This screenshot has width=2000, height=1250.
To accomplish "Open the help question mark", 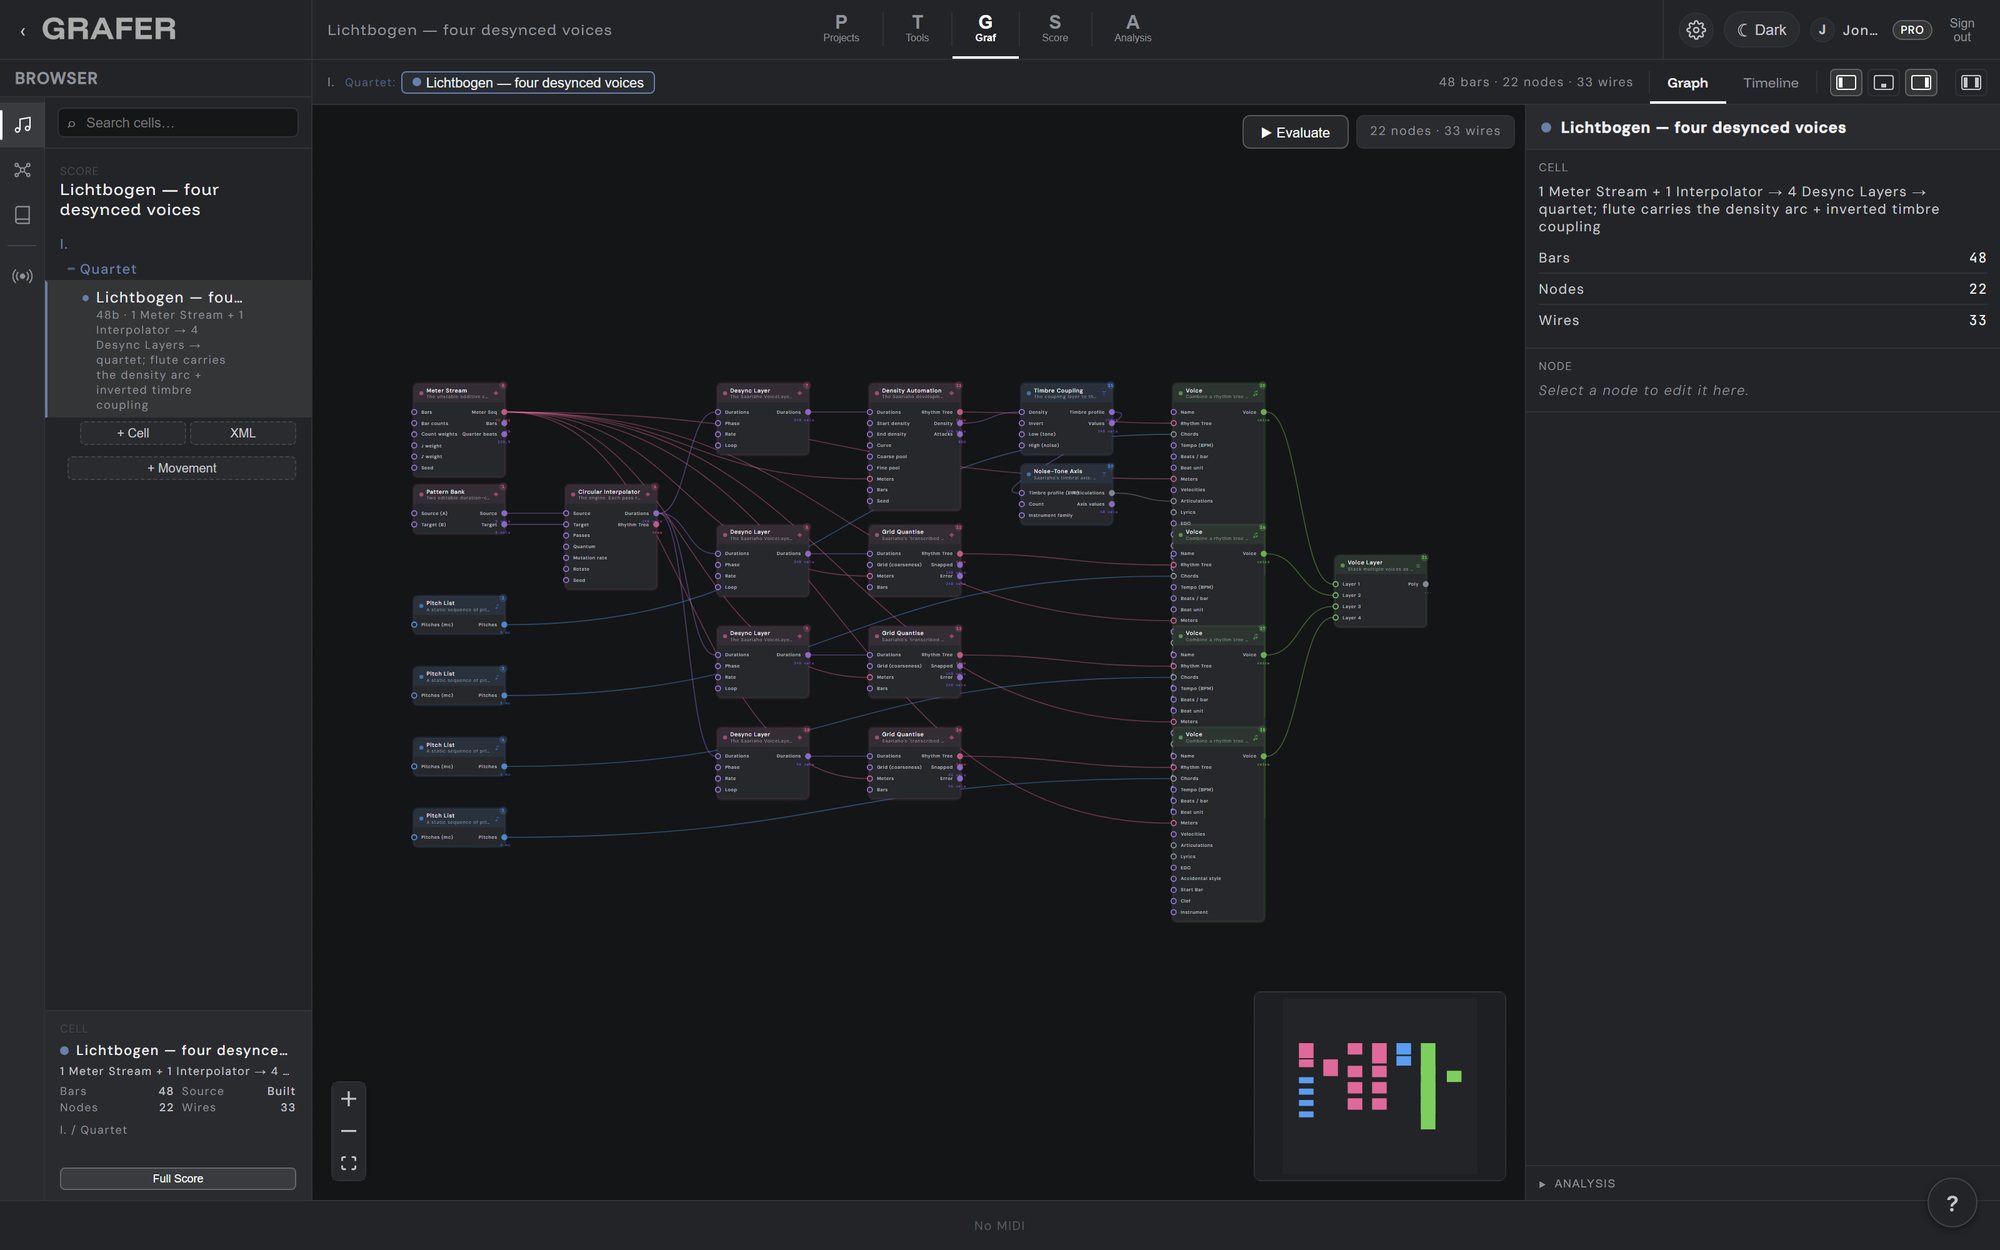I will coord(1951,1203).
